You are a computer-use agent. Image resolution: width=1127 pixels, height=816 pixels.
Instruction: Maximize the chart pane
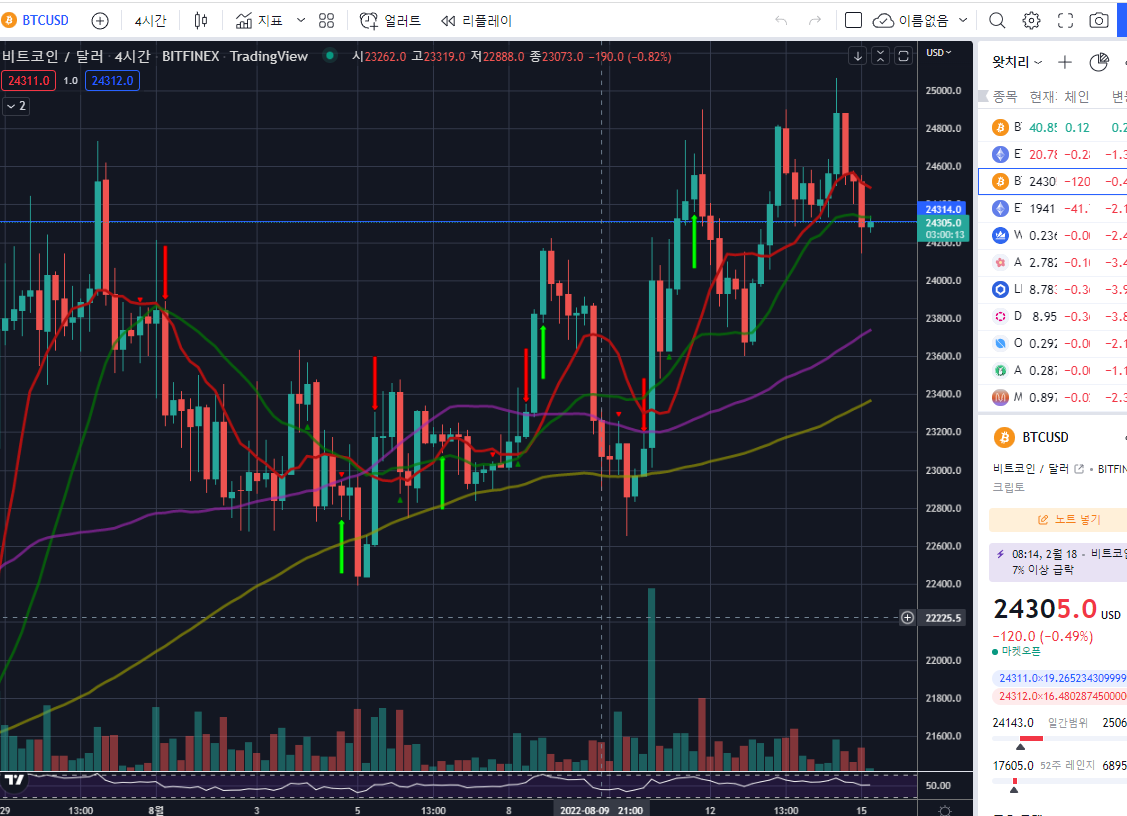click(x=903, y=56)
